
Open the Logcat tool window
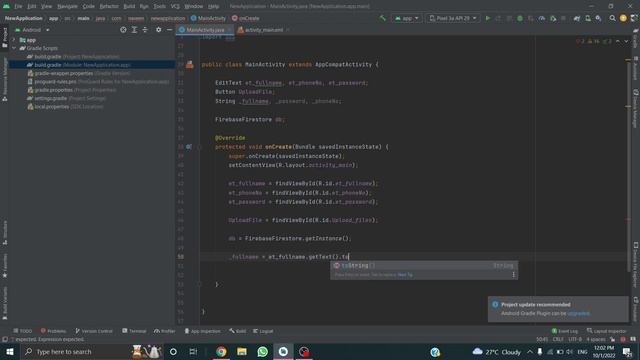263,331
